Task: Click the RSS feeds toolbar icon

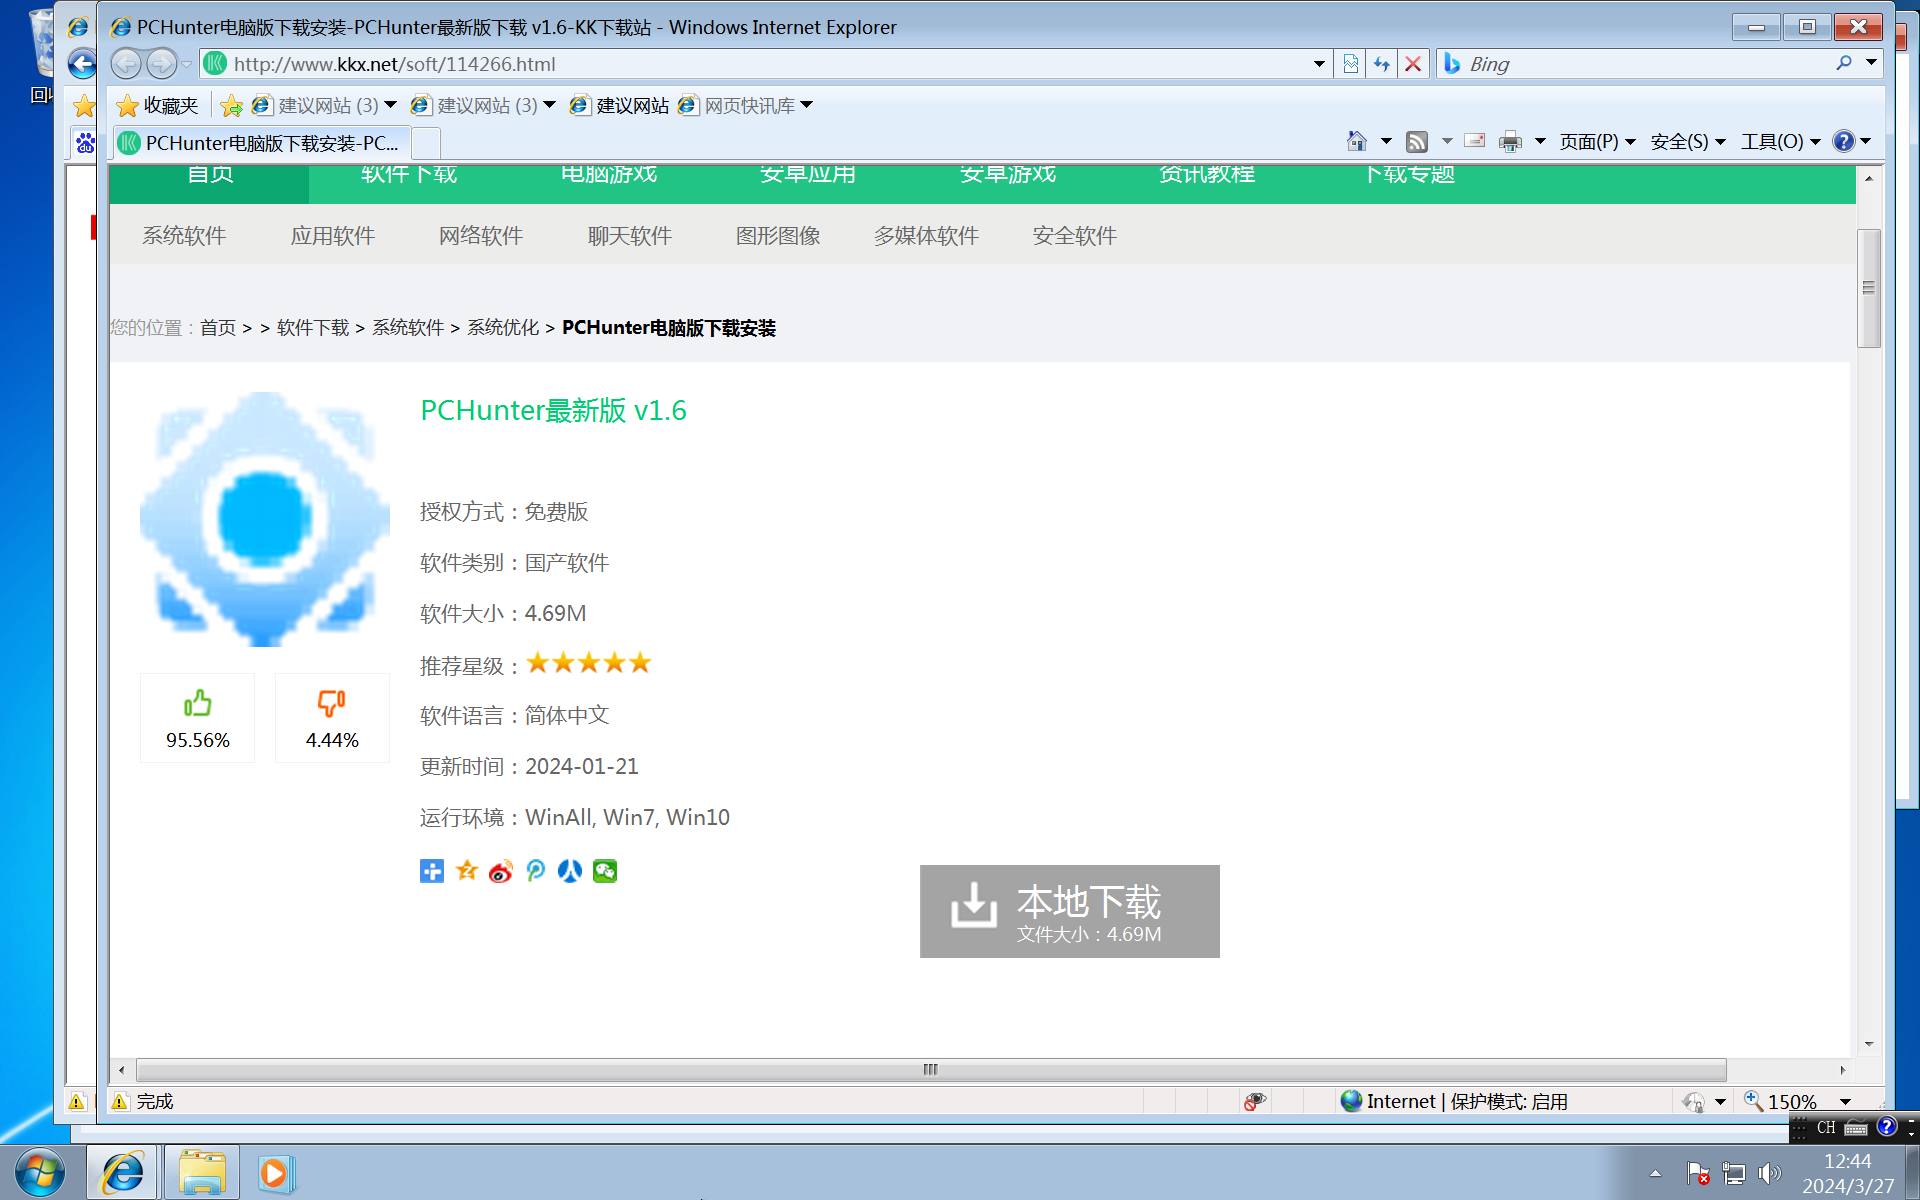Action: pos(1416,141)
